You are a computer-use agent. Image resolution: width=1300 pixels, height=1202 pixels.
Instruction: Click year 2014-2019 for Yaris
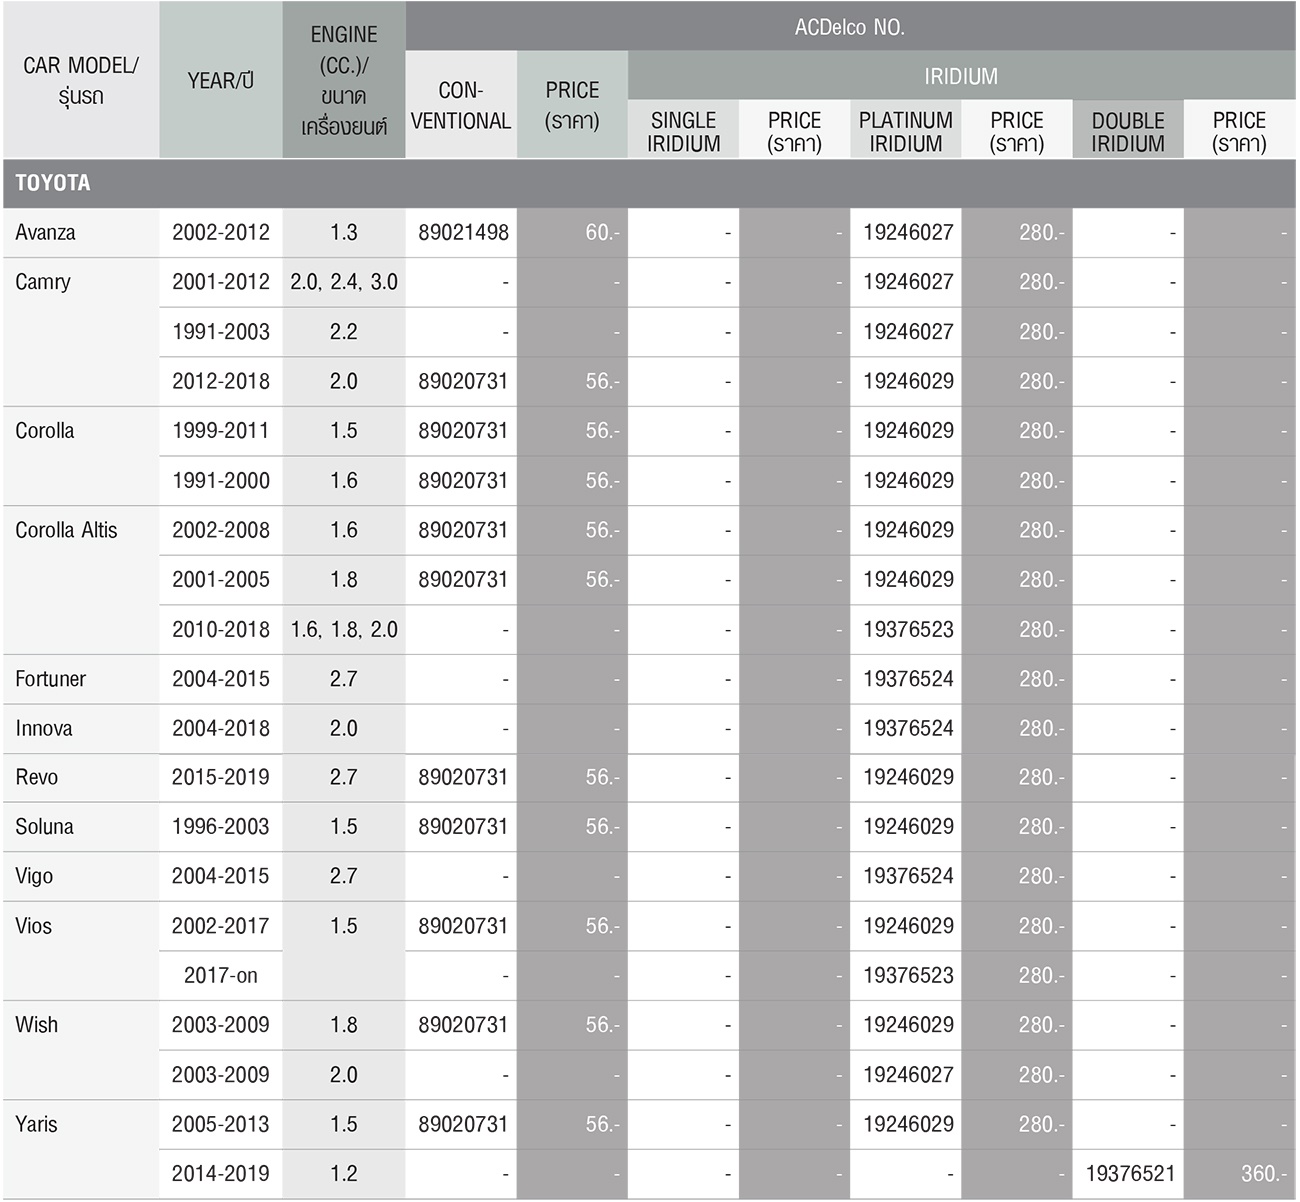pyautogui.click(x=221, y=1175)
